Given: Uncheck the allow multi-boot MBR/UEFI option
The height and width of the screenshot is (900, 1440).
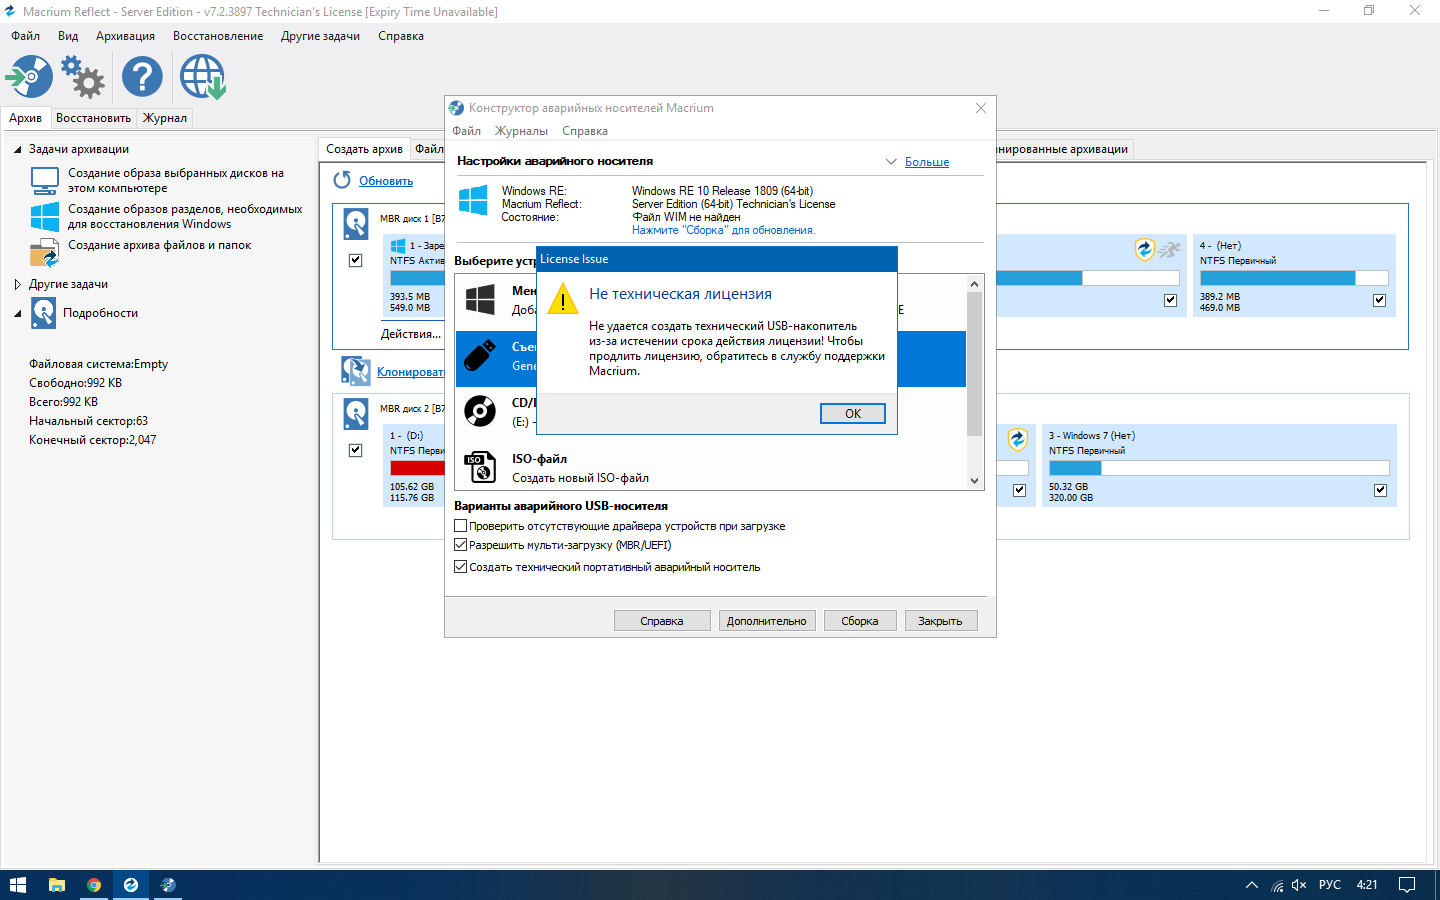Looking at the screenshot, I should pos(461,545).
